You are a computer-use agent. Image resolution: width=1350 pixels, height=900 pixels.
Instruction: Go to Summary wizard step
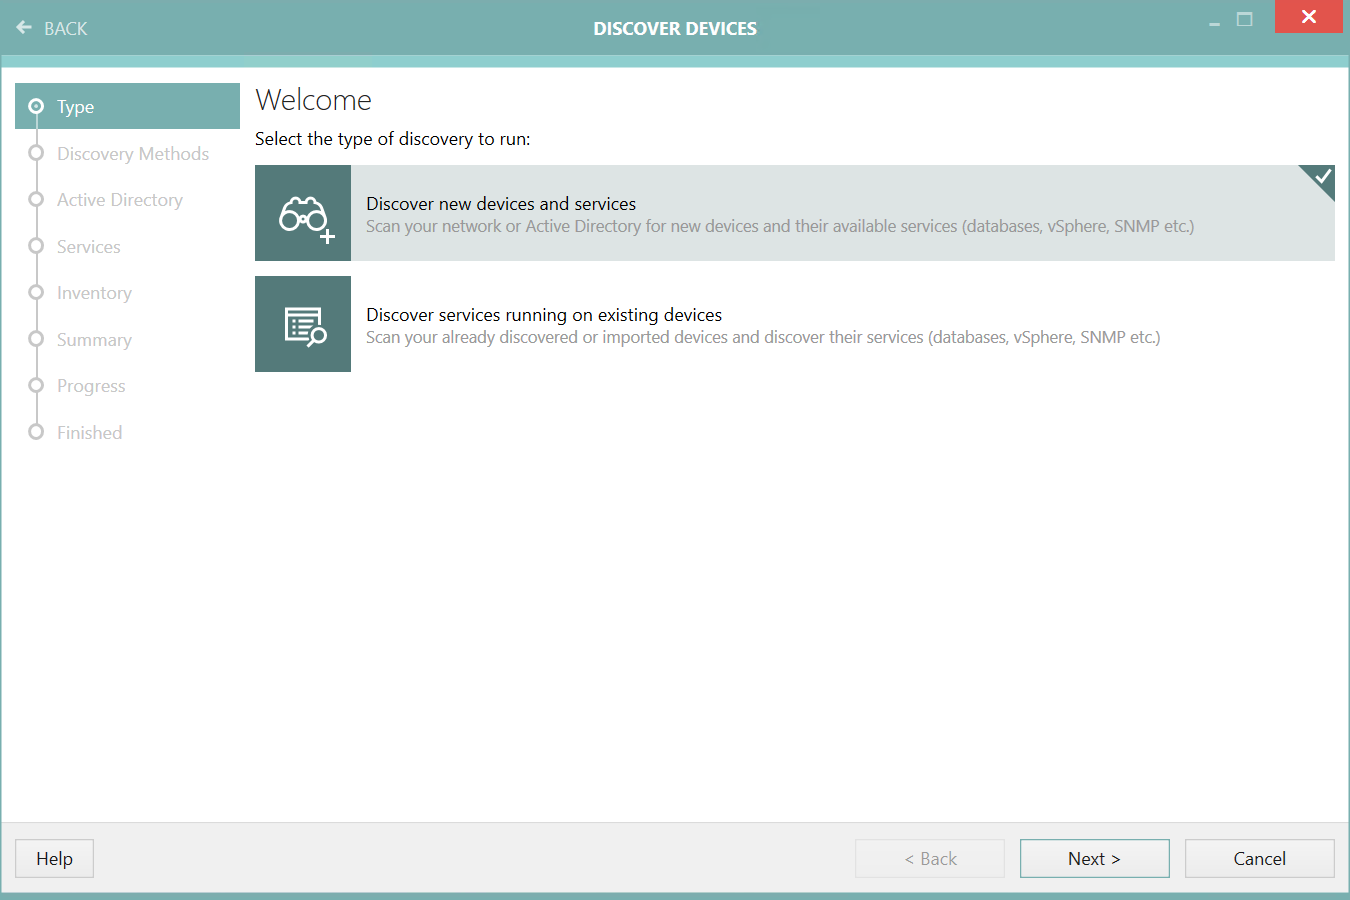pyautogui.click(x=94, y=340)
